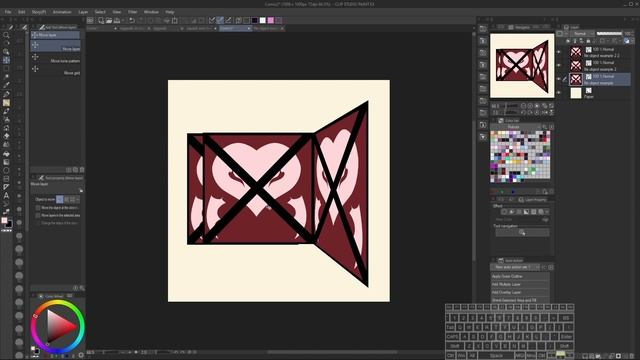Open the Layer menu
Image resolution: width=640 pixels, height=360 pixels.
click(x=83, y=12)
